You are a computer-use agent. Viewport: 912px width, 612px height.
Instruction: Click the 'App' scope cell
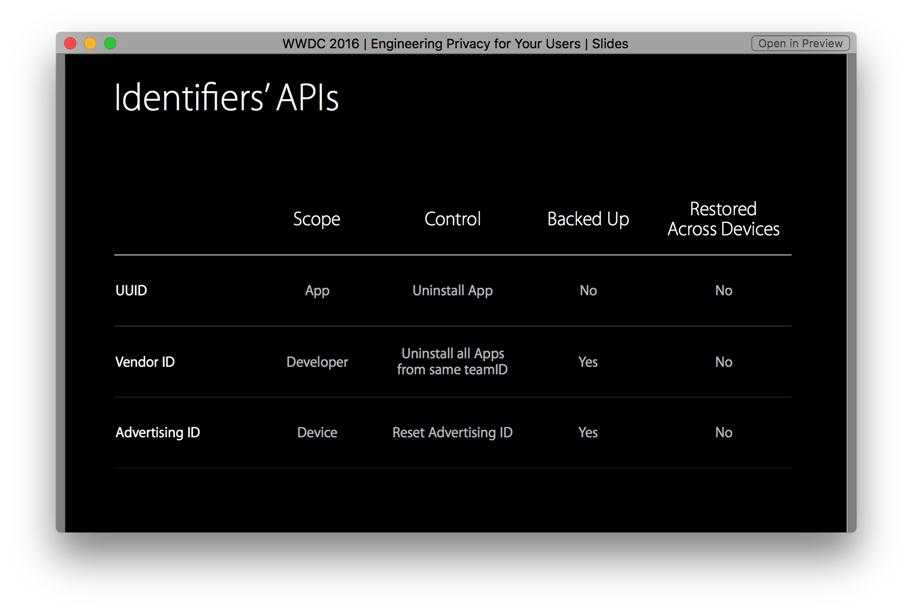[317, 291]
